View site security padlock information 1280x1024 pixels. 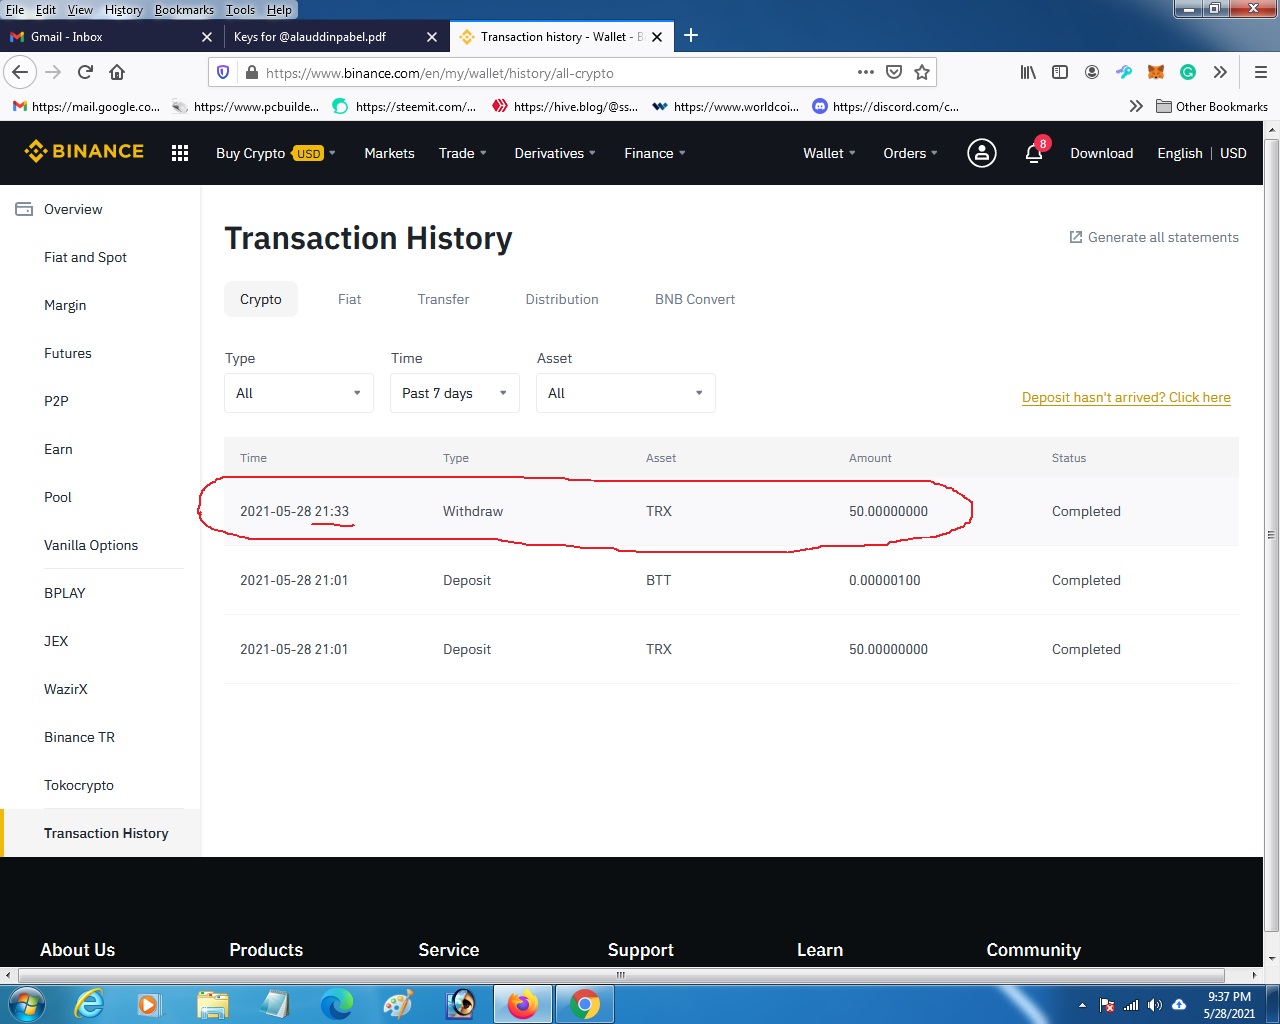coord(251,73)
